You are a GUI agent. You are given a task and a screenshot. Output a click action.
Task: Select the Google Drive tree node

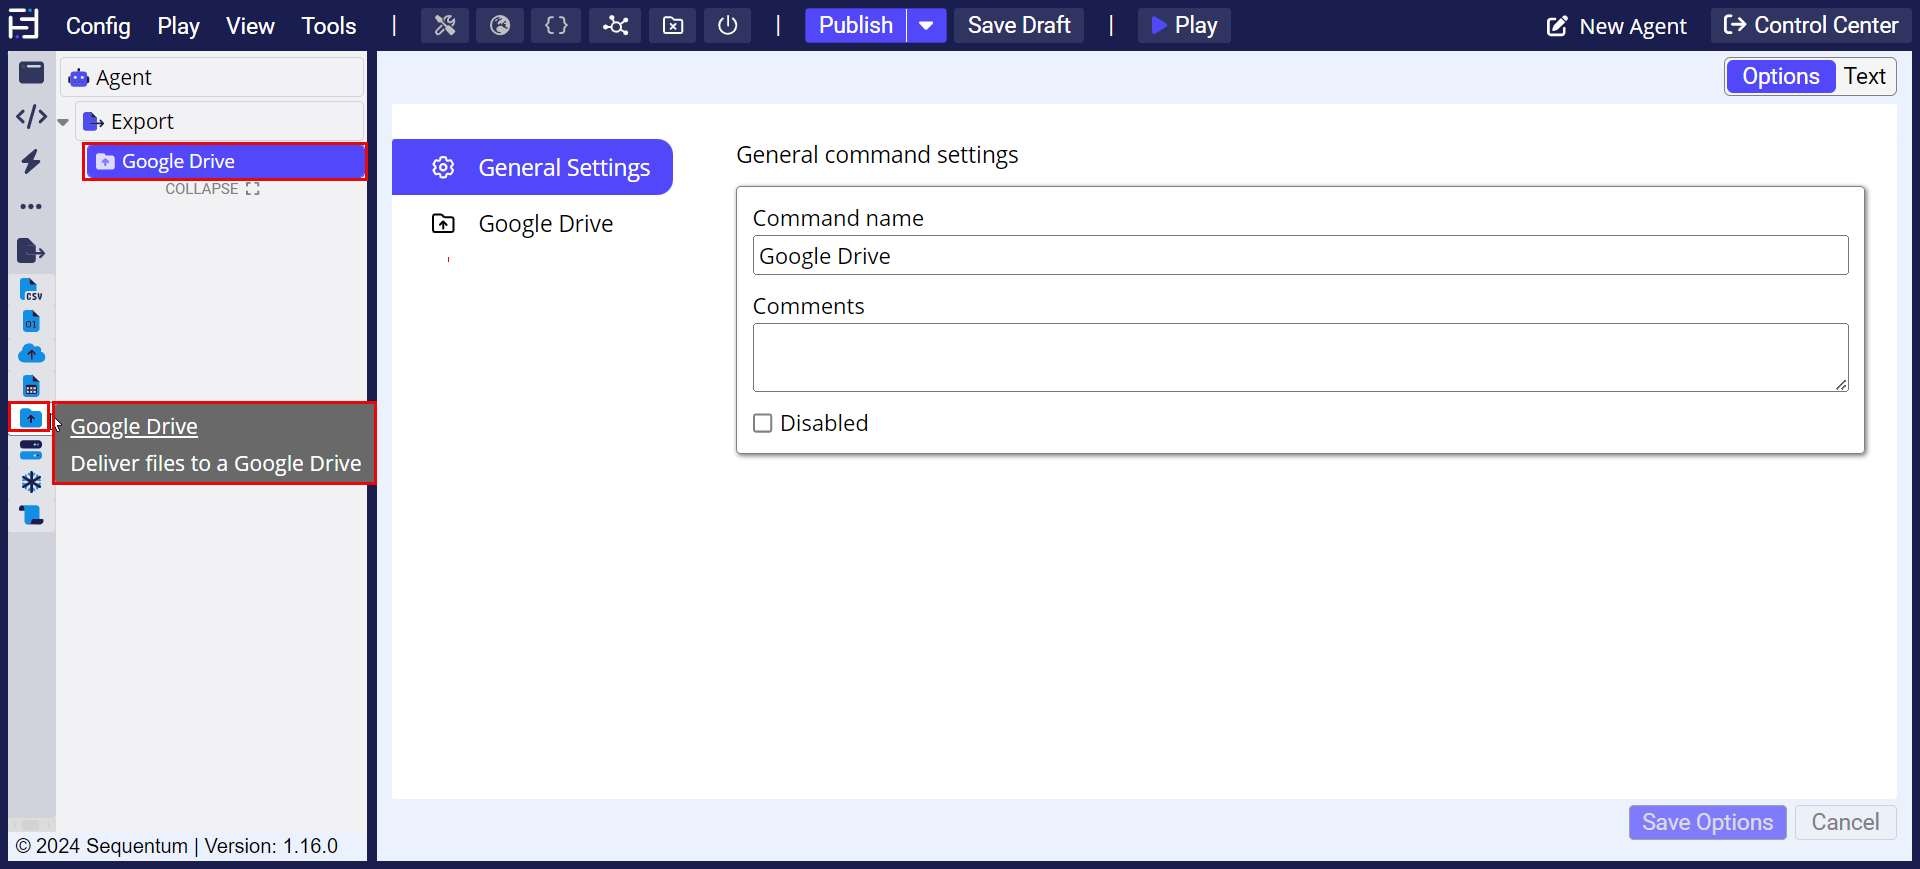coord(225,161)
